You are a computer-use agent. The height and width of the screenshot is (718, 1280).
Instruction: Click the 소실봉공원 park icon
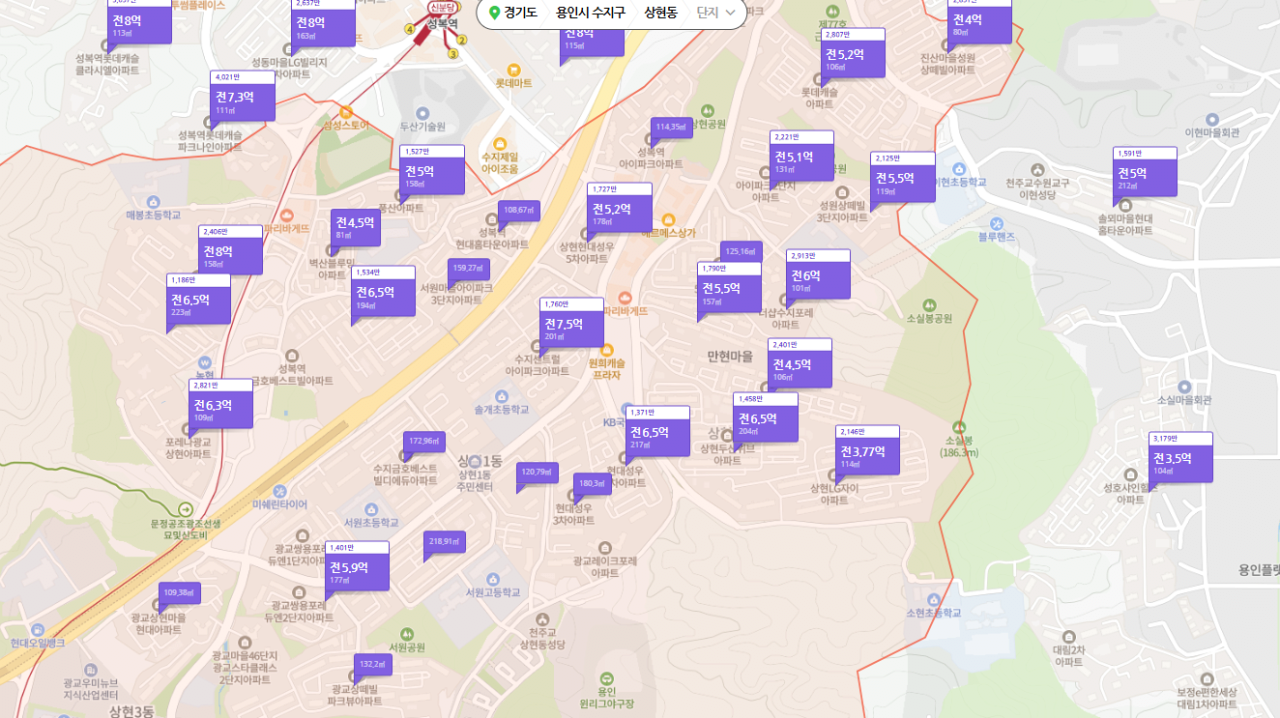(929, 305)
